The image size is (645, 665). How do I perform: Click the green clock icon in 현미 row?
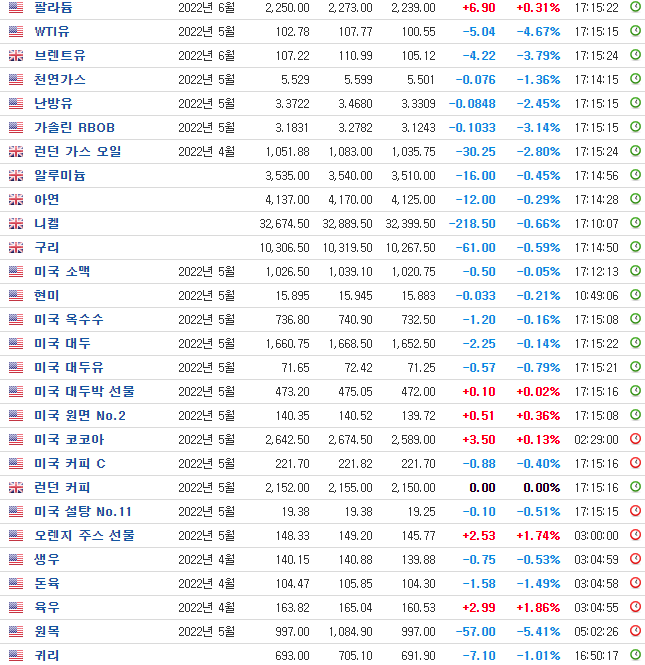tap(635, 294)
